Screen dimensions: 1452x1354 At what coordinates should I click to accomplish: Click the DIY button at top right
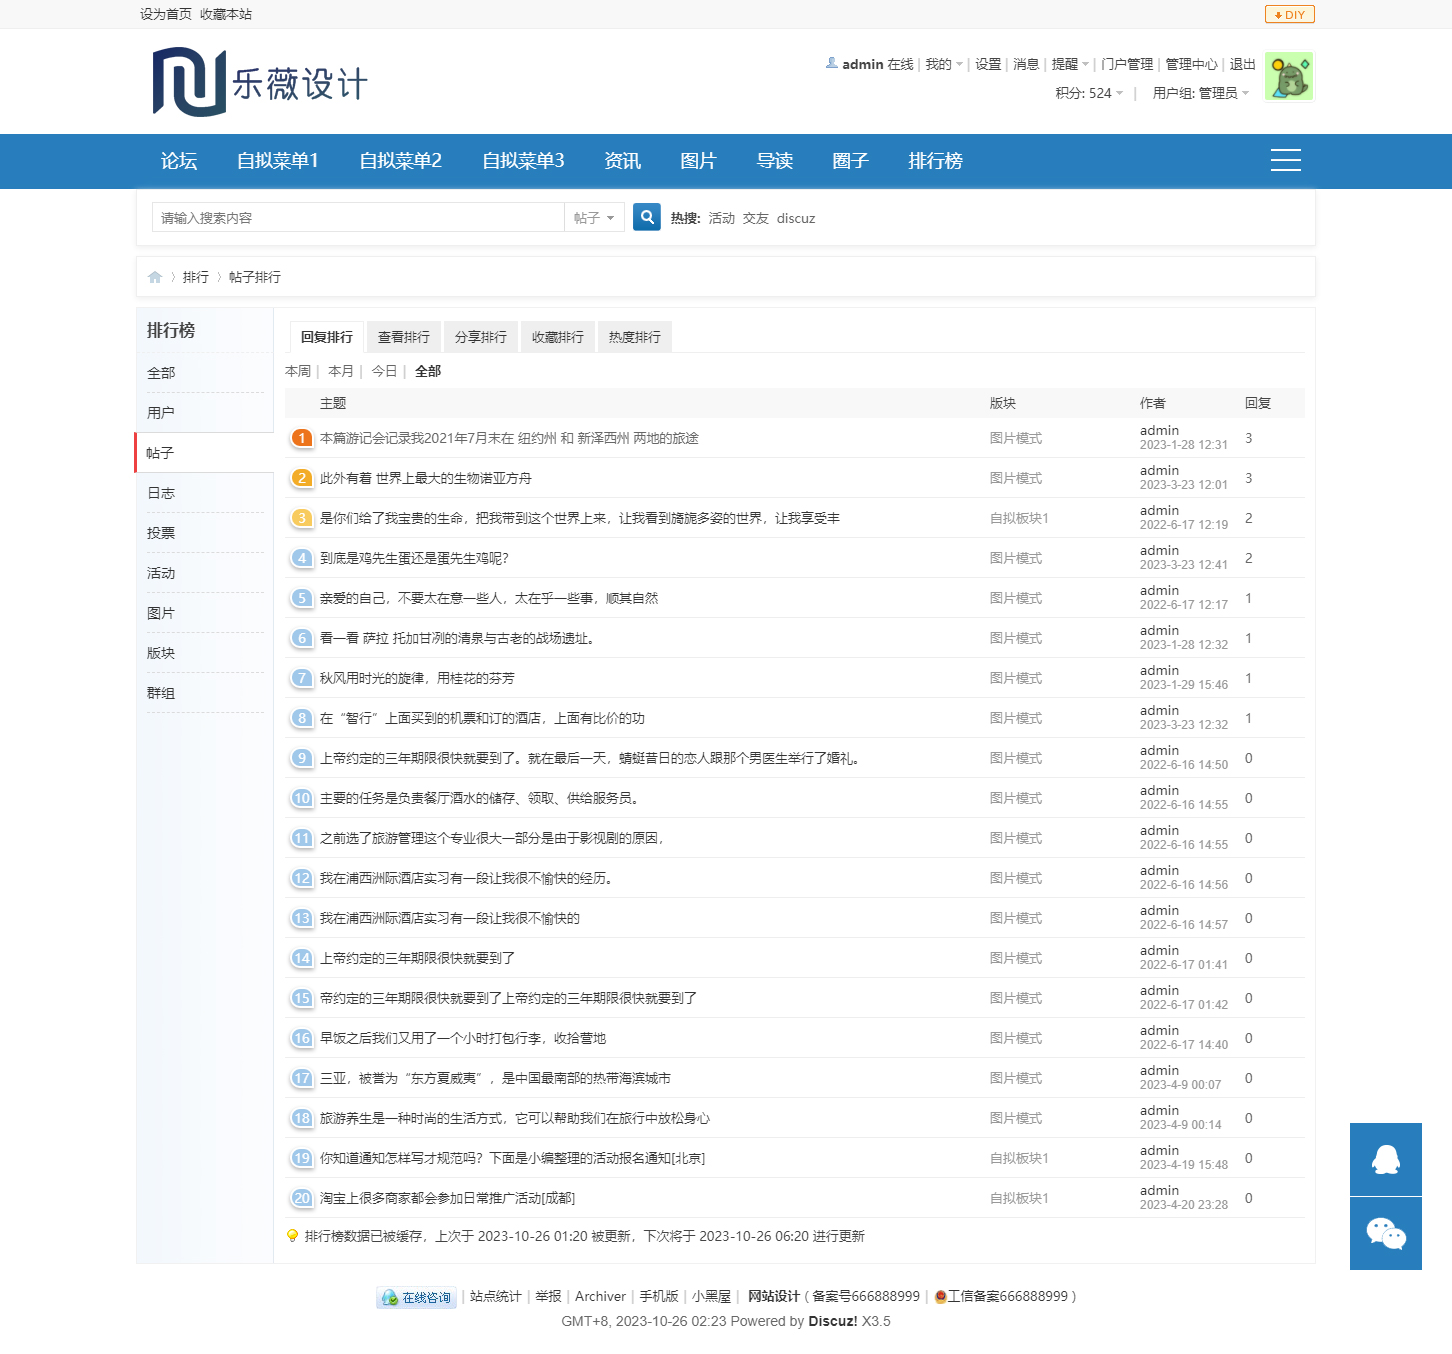pos(1289,14)
